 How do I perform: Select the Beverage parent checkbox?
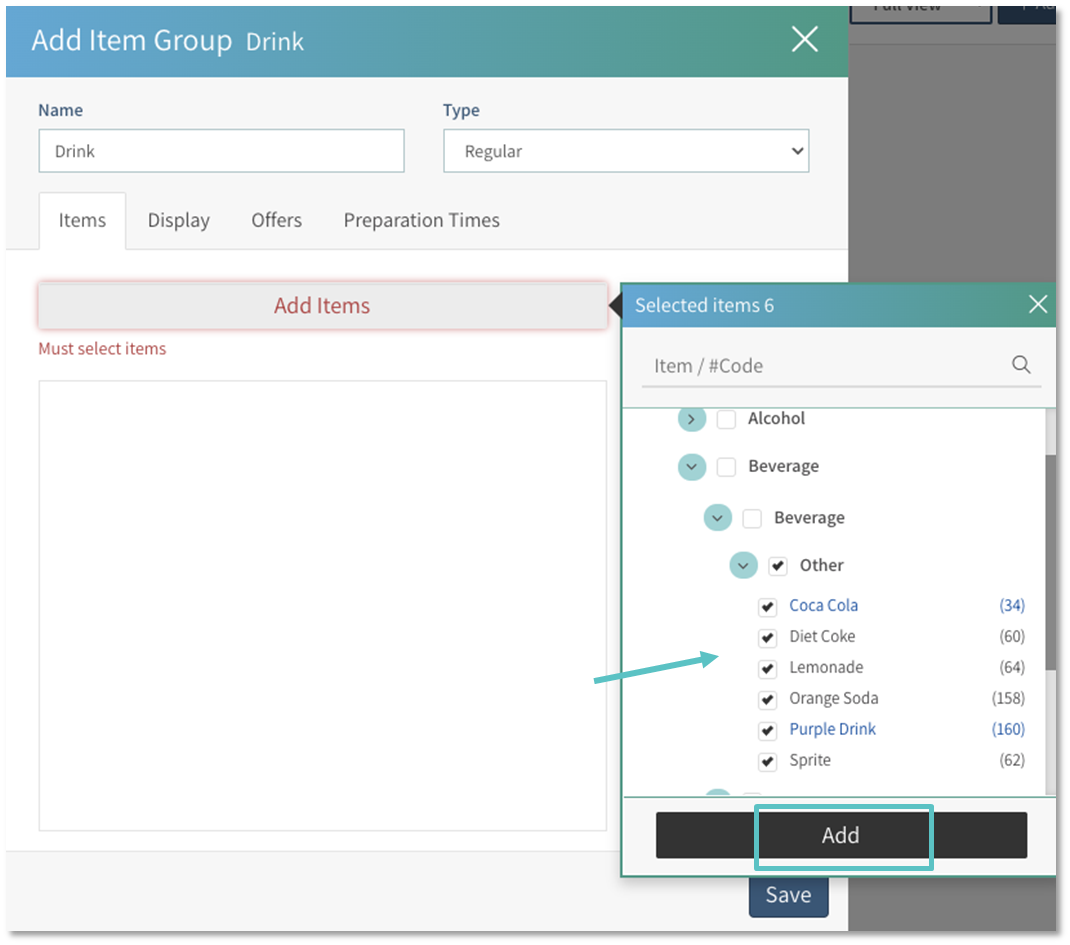coord(726,467)
